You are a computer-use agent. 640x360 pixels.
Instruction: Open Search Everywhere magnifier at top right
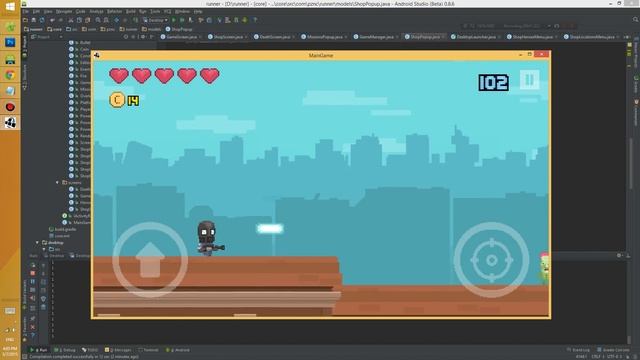pos(635,20)
